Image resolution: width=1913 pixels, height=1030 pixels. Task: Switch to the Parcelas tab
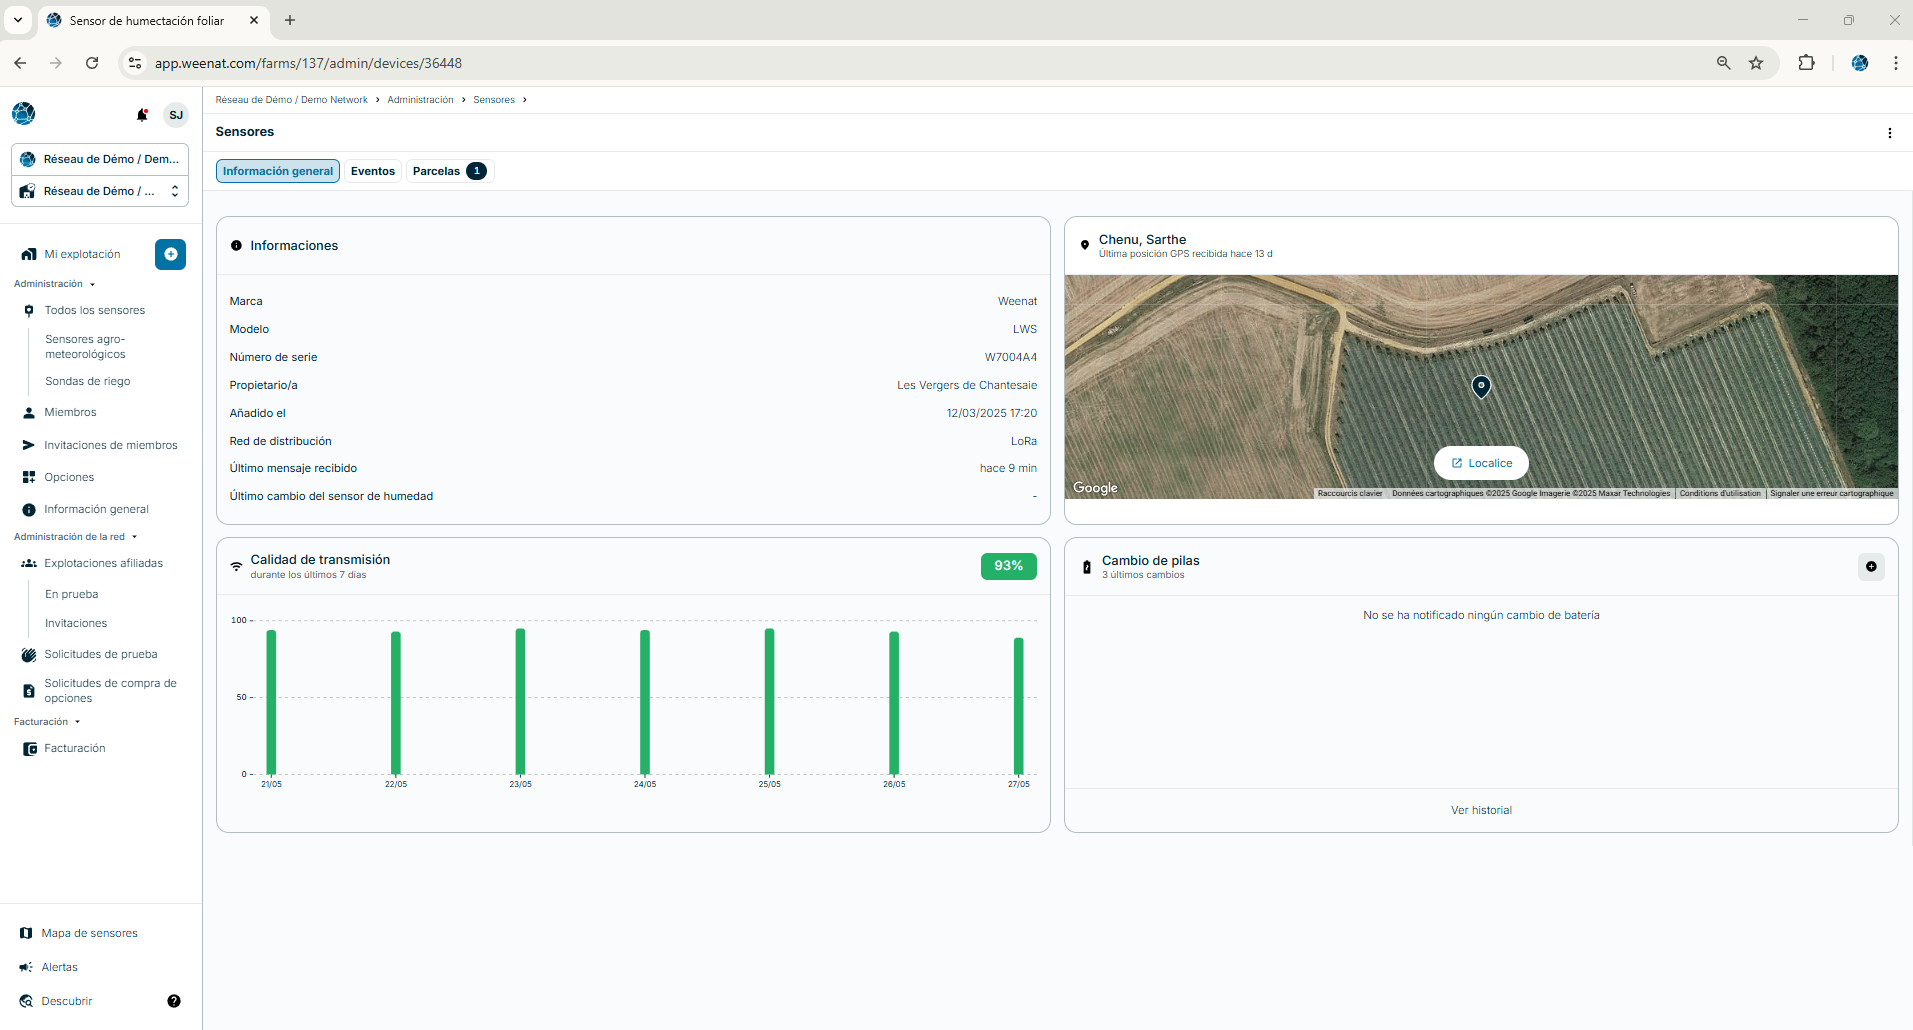450,171
